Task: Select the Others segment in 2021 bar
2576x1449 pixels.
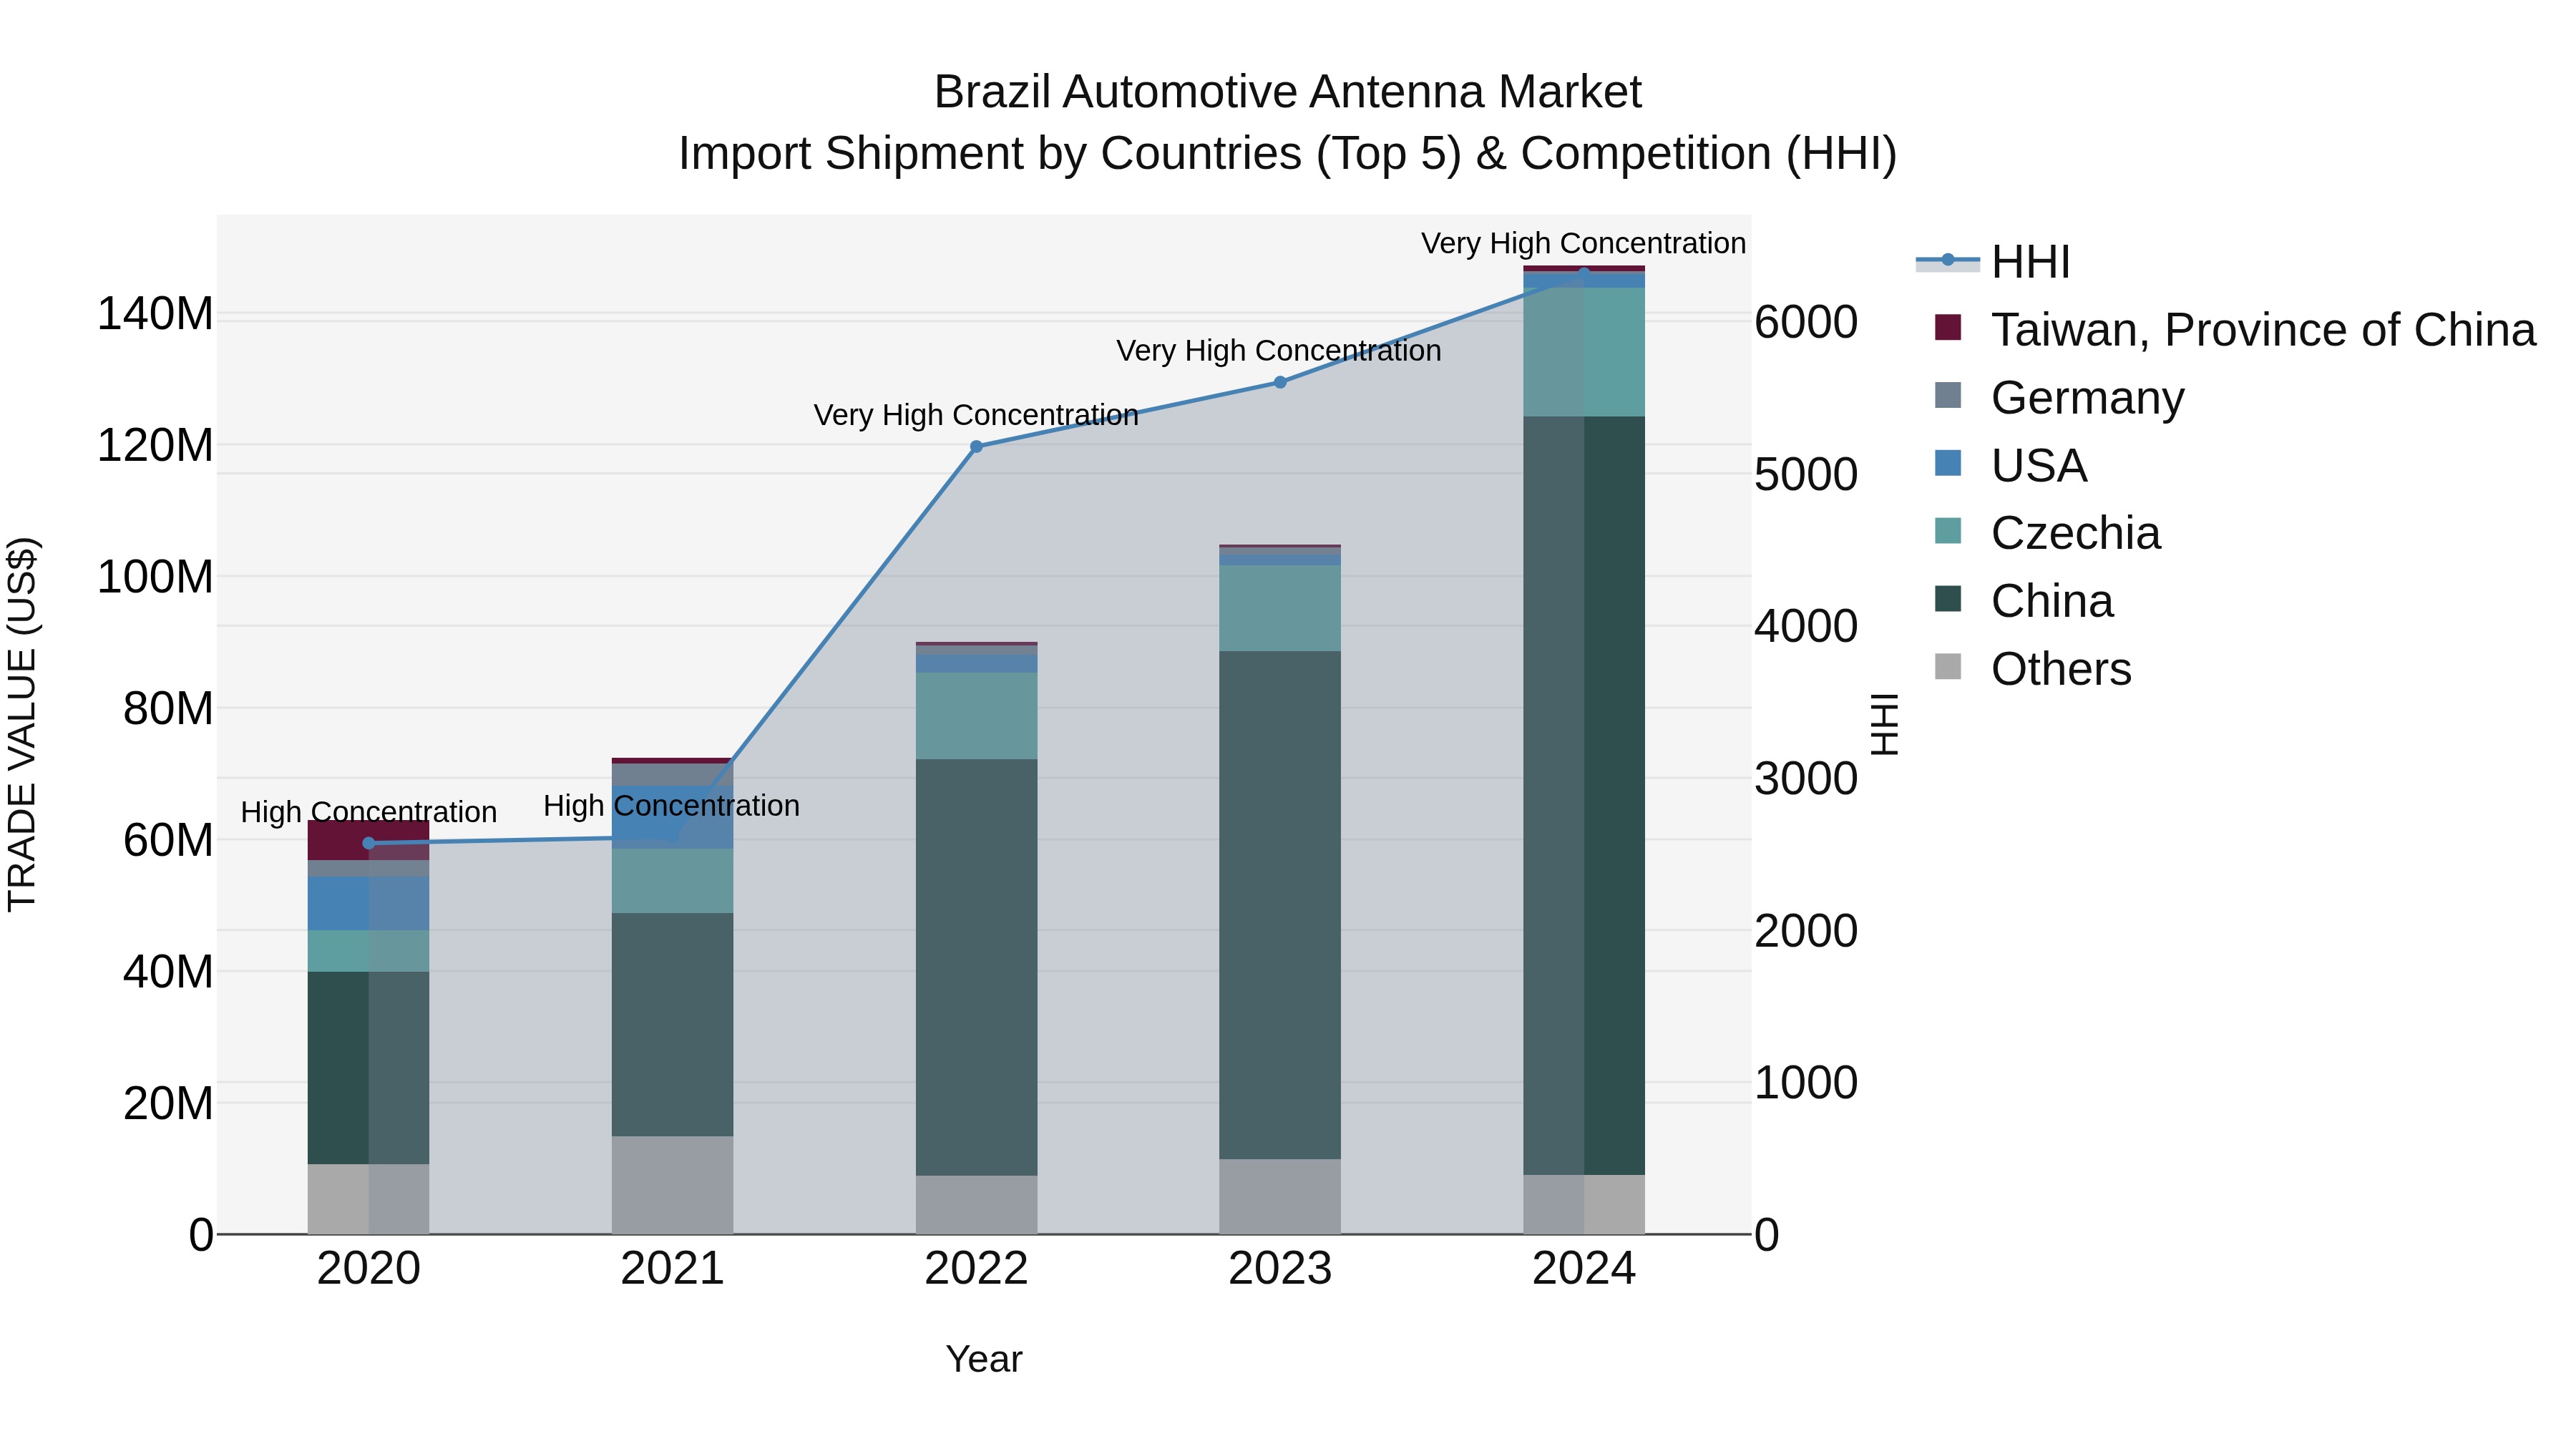Action: (672, 1185)
